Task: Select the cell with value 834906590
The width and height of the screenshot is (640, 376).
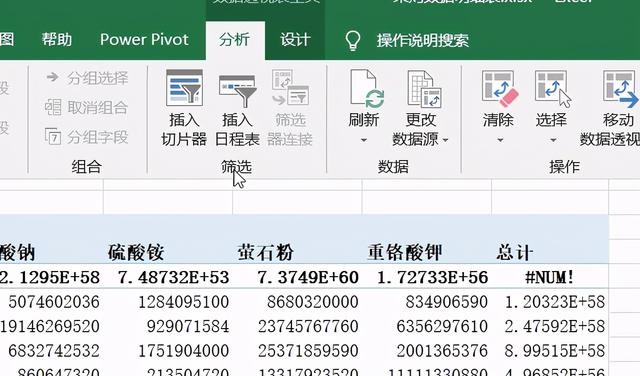Action: pyautogui.click(x=427, y=302)
